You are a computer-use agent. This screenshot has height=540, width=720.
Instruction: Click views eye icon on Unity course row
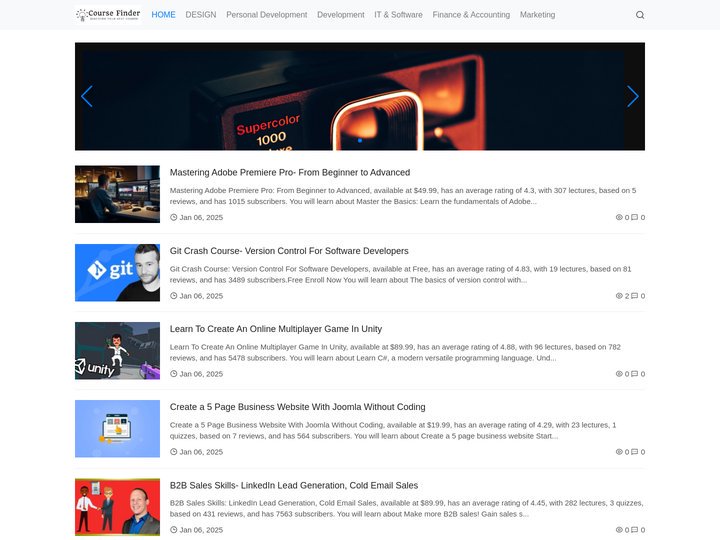pyautogui.click(x=619, y=374)
